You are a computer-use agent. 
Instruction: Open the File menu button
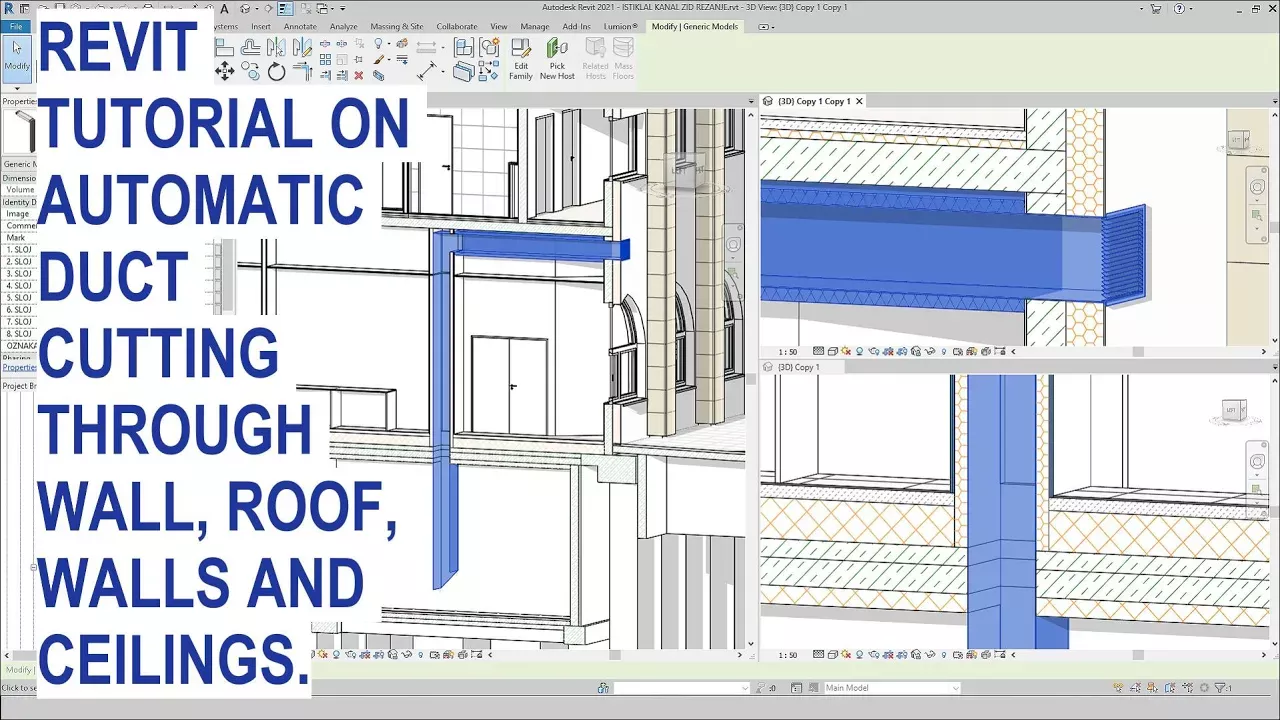(16, 27)
